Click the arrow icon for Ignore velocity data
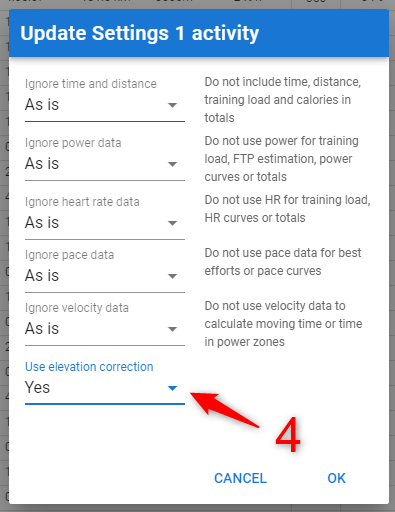 click(x=172, y=329)
